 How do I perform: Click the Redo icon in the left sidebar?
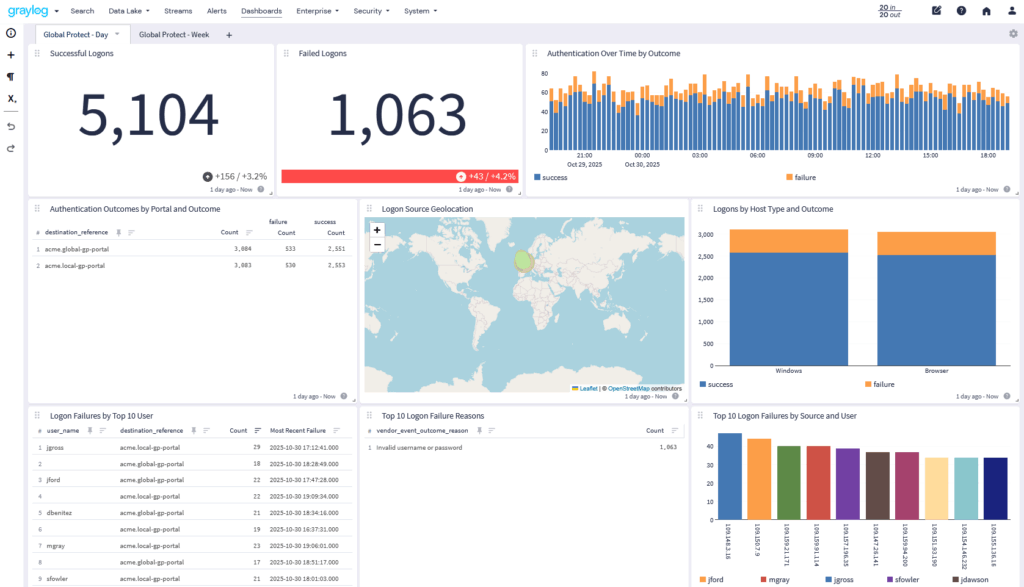pyautogui.click(x=10, y=149)
